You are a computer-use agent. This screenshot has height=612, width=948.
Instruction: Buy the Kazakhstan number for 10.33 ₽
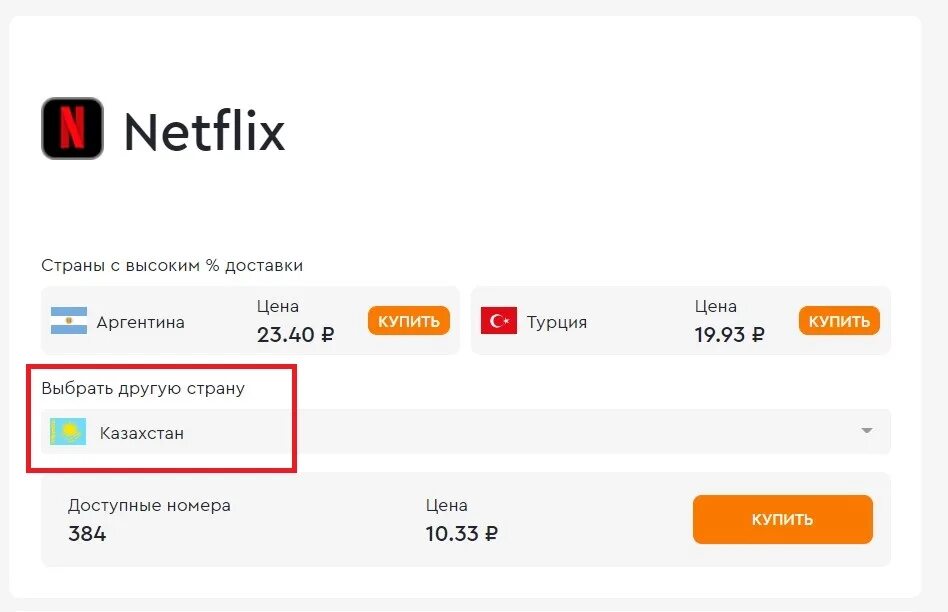[782, 520]
